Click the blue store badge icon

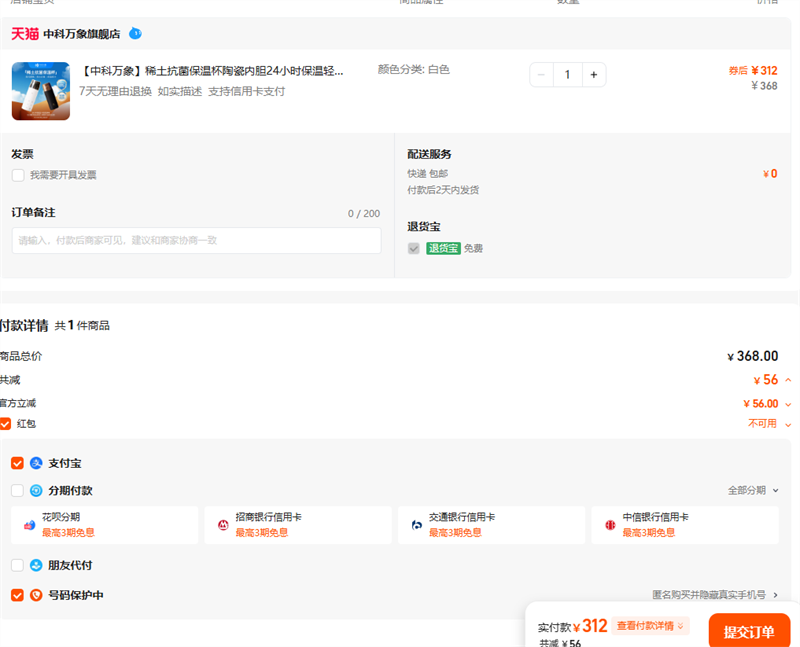[135, 34]
